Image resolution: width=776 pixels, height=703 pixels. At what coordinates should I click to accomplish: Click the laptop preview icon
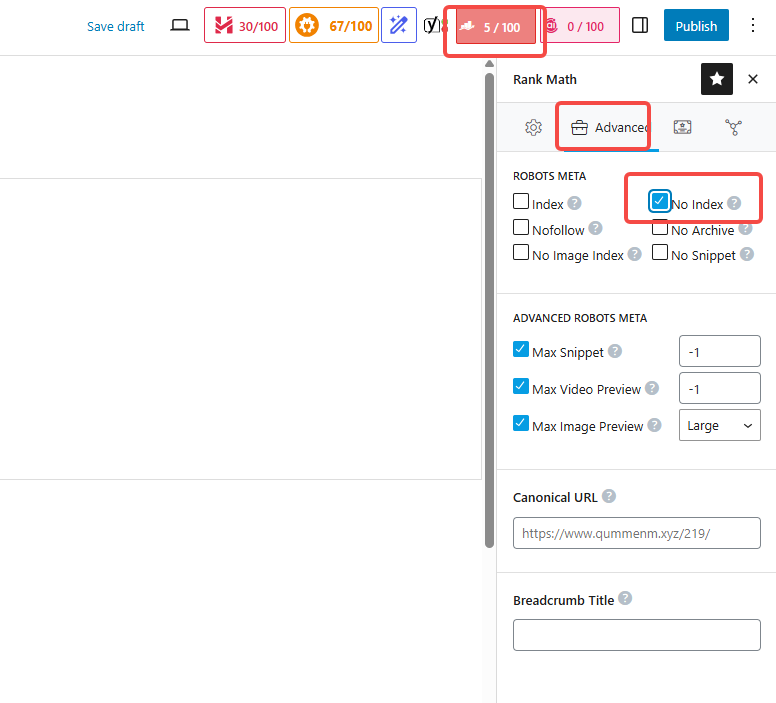(180, 26)
